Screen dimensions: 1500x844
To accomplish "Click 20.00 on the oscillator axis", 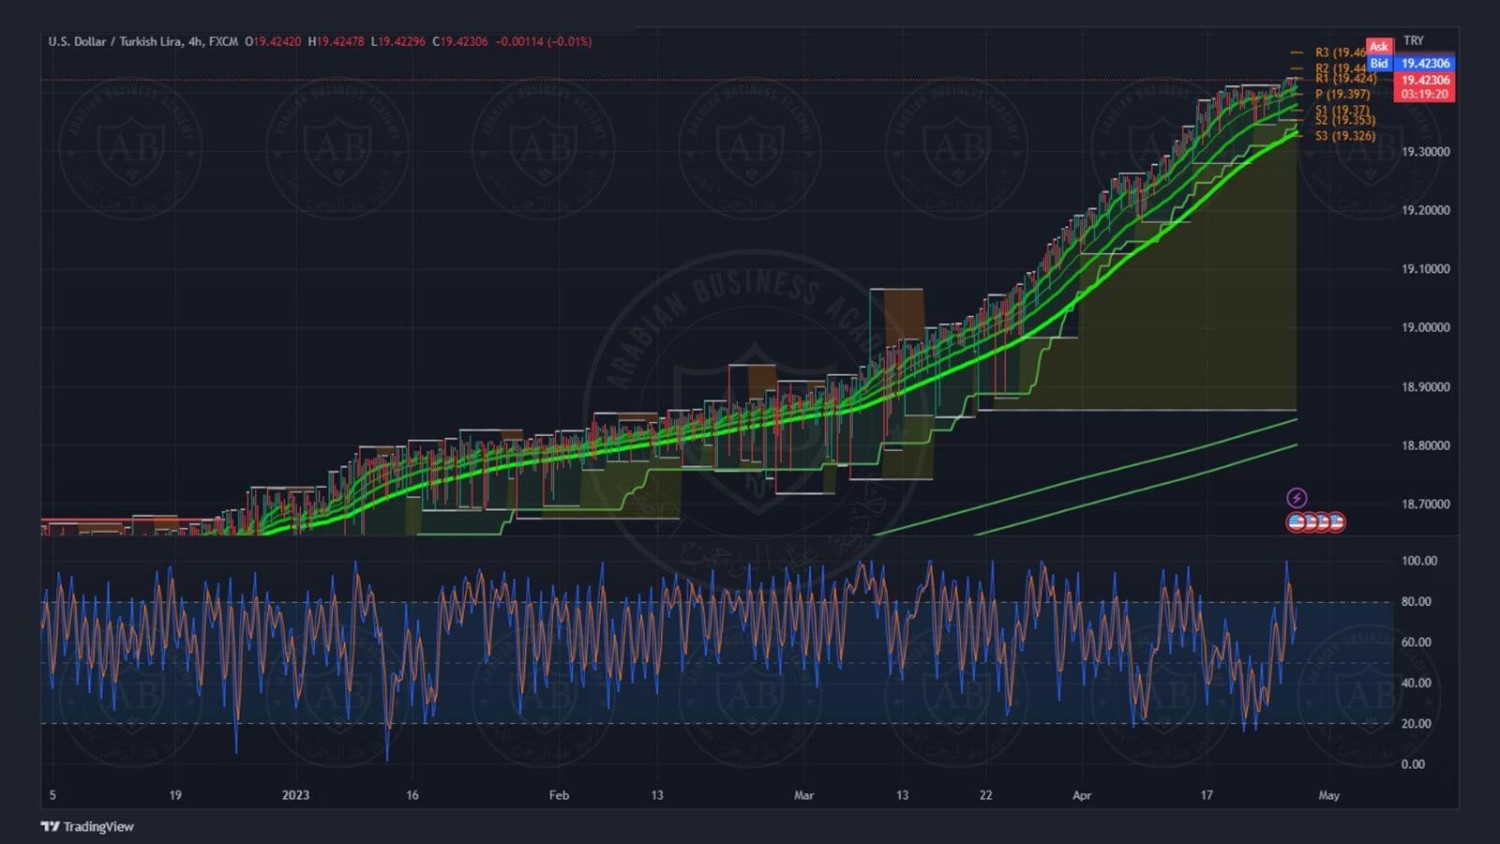I will tap(1416, 724).
